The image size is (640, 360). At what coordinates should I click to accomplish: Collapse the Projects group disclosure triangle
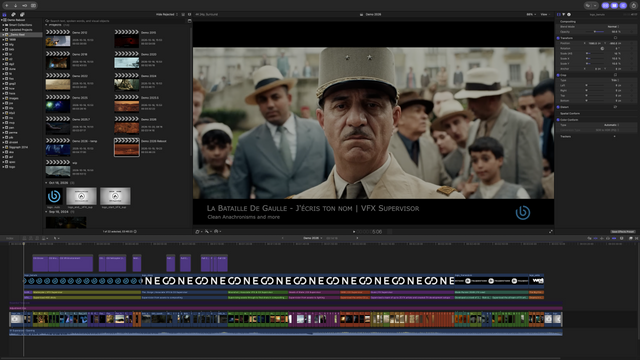46,25
